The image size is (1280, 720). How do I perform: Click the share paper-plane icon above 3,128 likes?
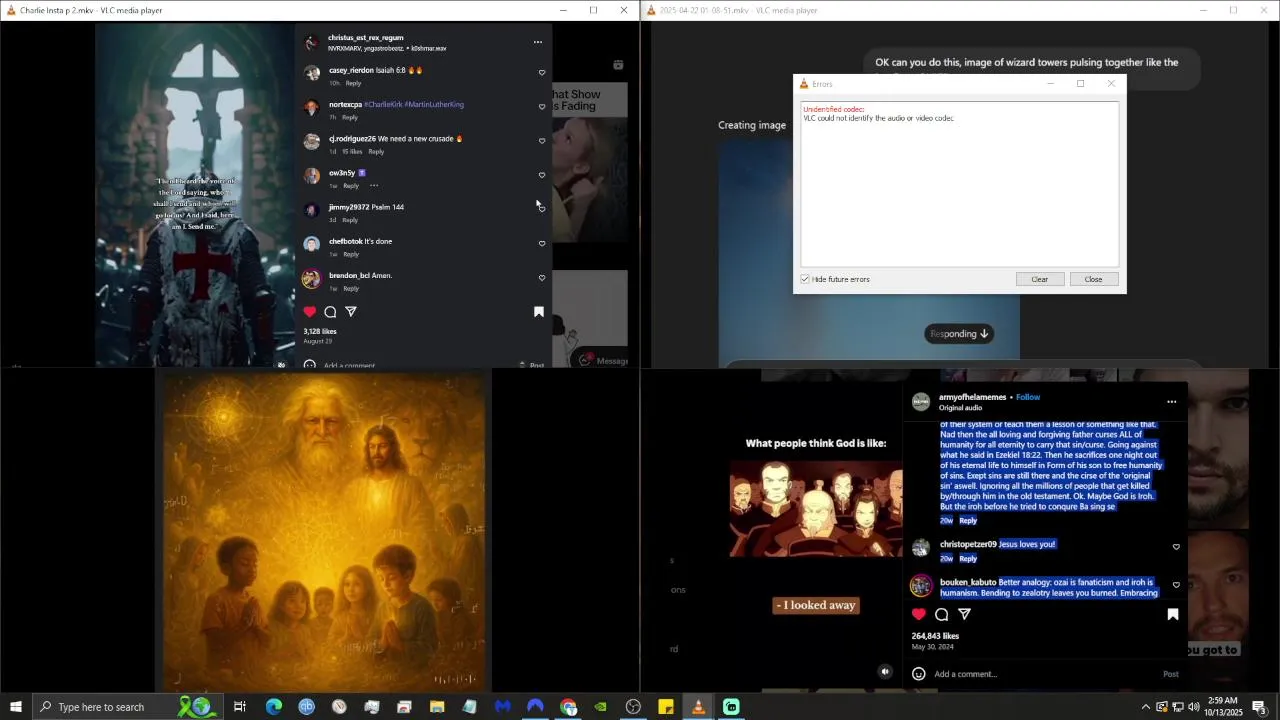point(351,312)
